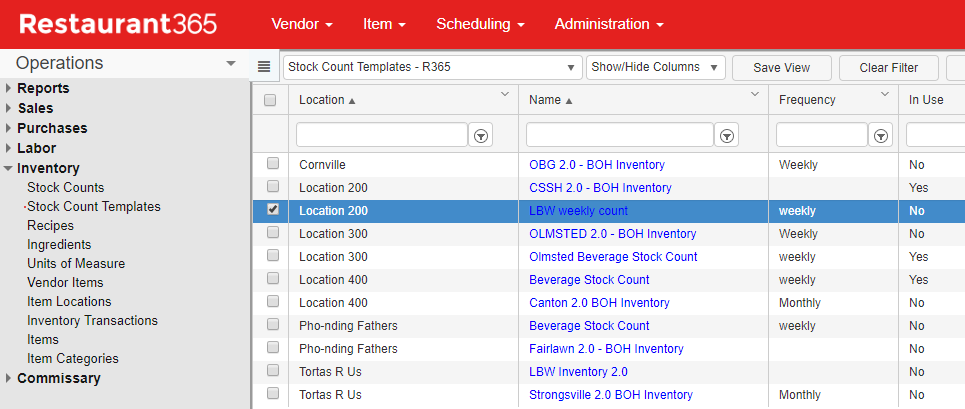This screenshot has width=965, height=409.
Task: Uncheck the LBW weekly count row checkbox
Action: click(273, 210)
